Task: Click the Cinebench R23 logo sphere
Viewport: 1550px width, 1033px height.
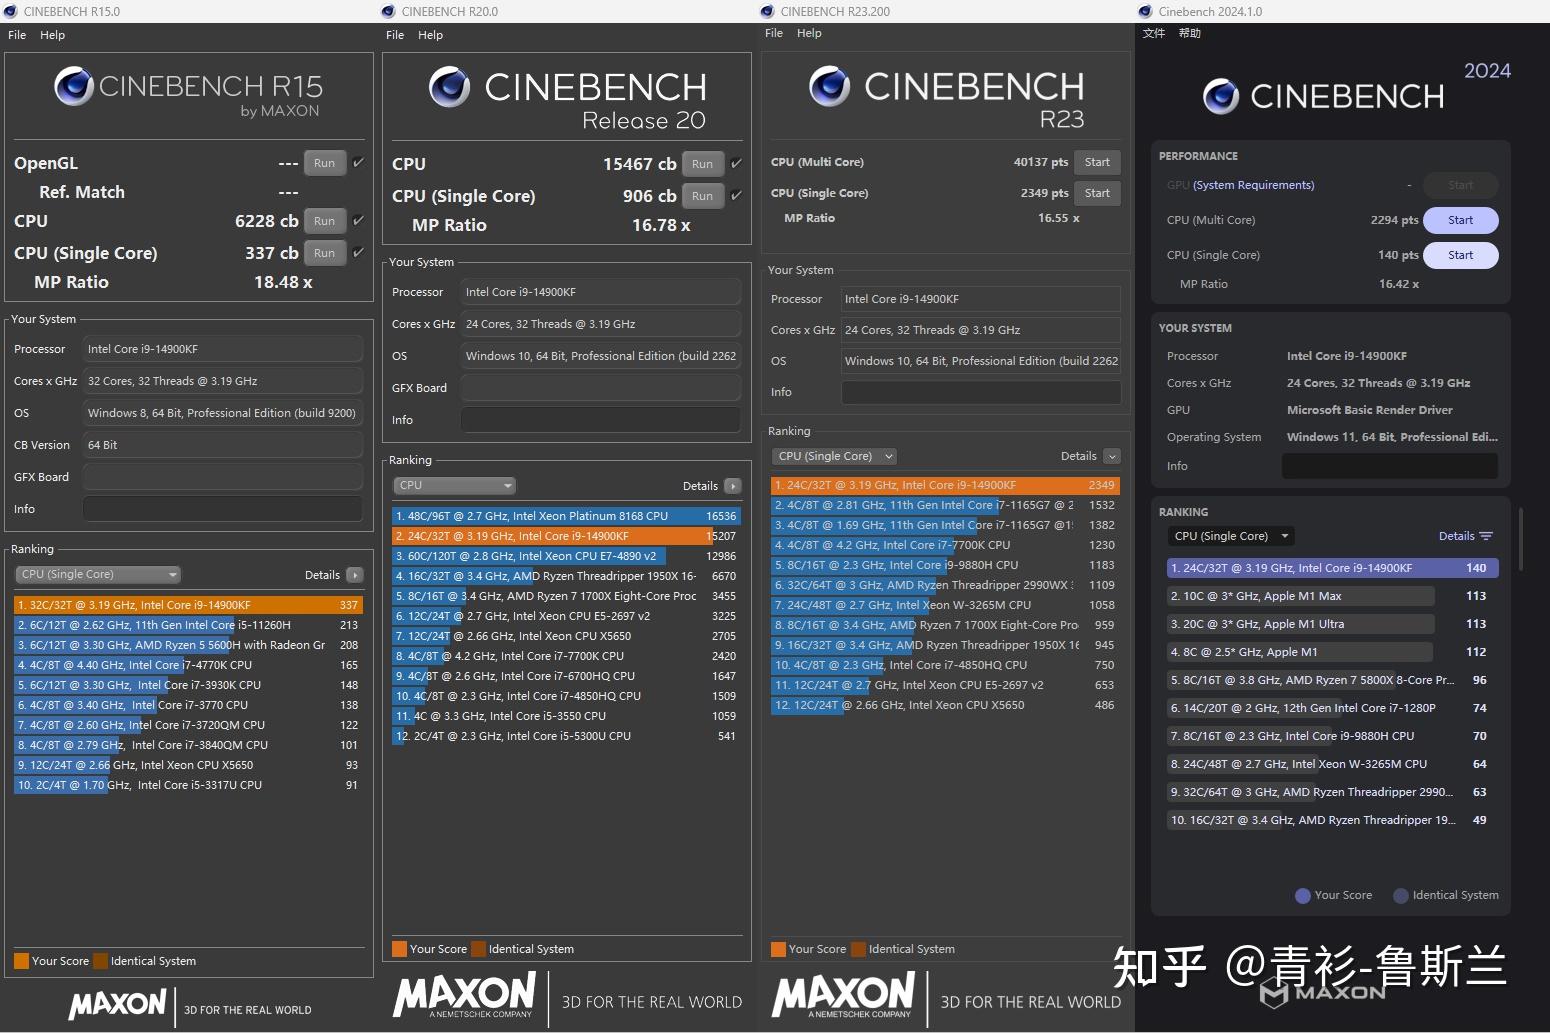Action: (830, 86)
